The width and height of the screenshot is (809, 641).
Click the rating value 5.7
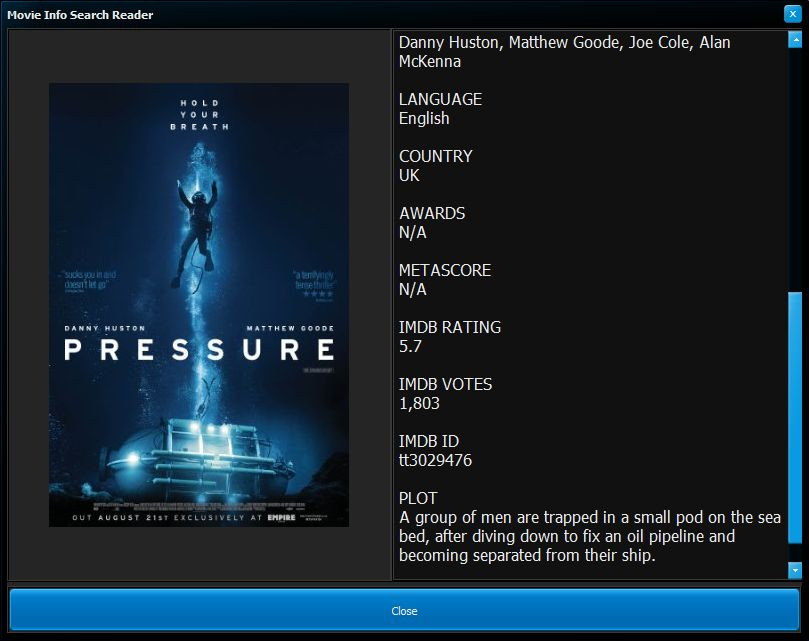[410, 346]
